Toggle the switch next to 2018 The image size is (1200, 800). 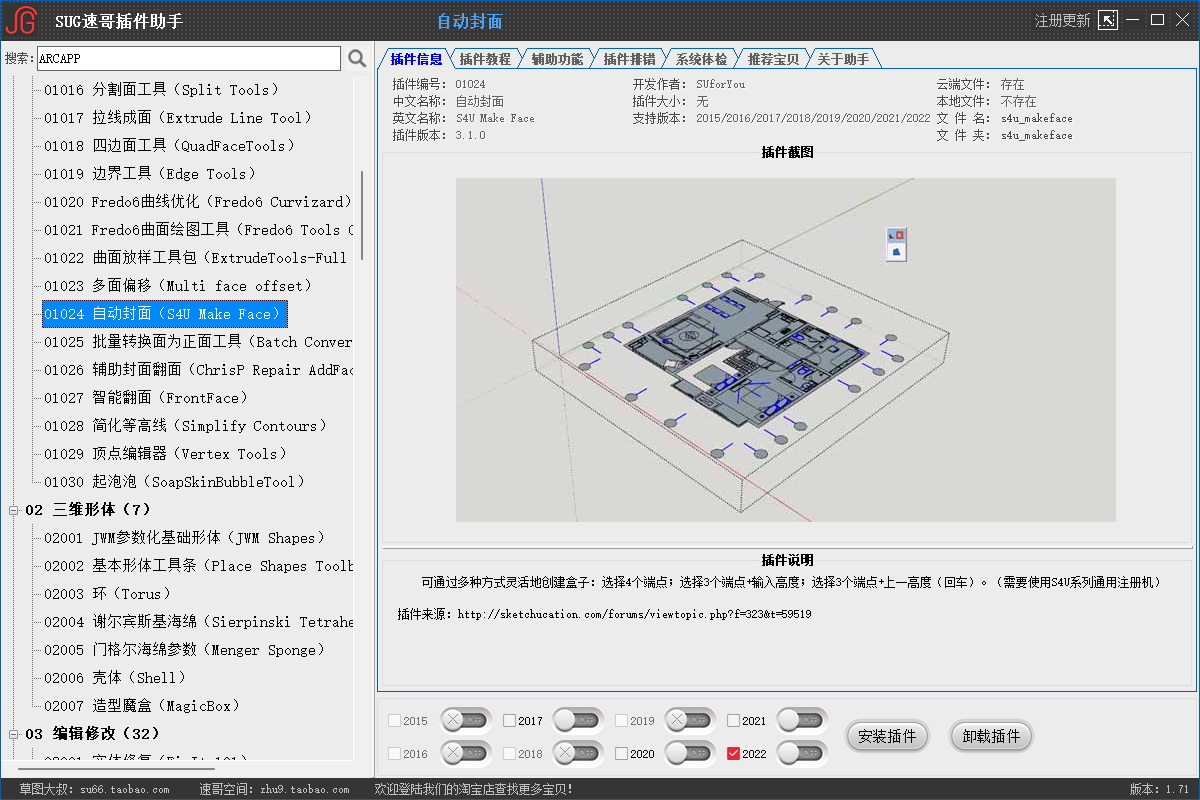point(578,753)
